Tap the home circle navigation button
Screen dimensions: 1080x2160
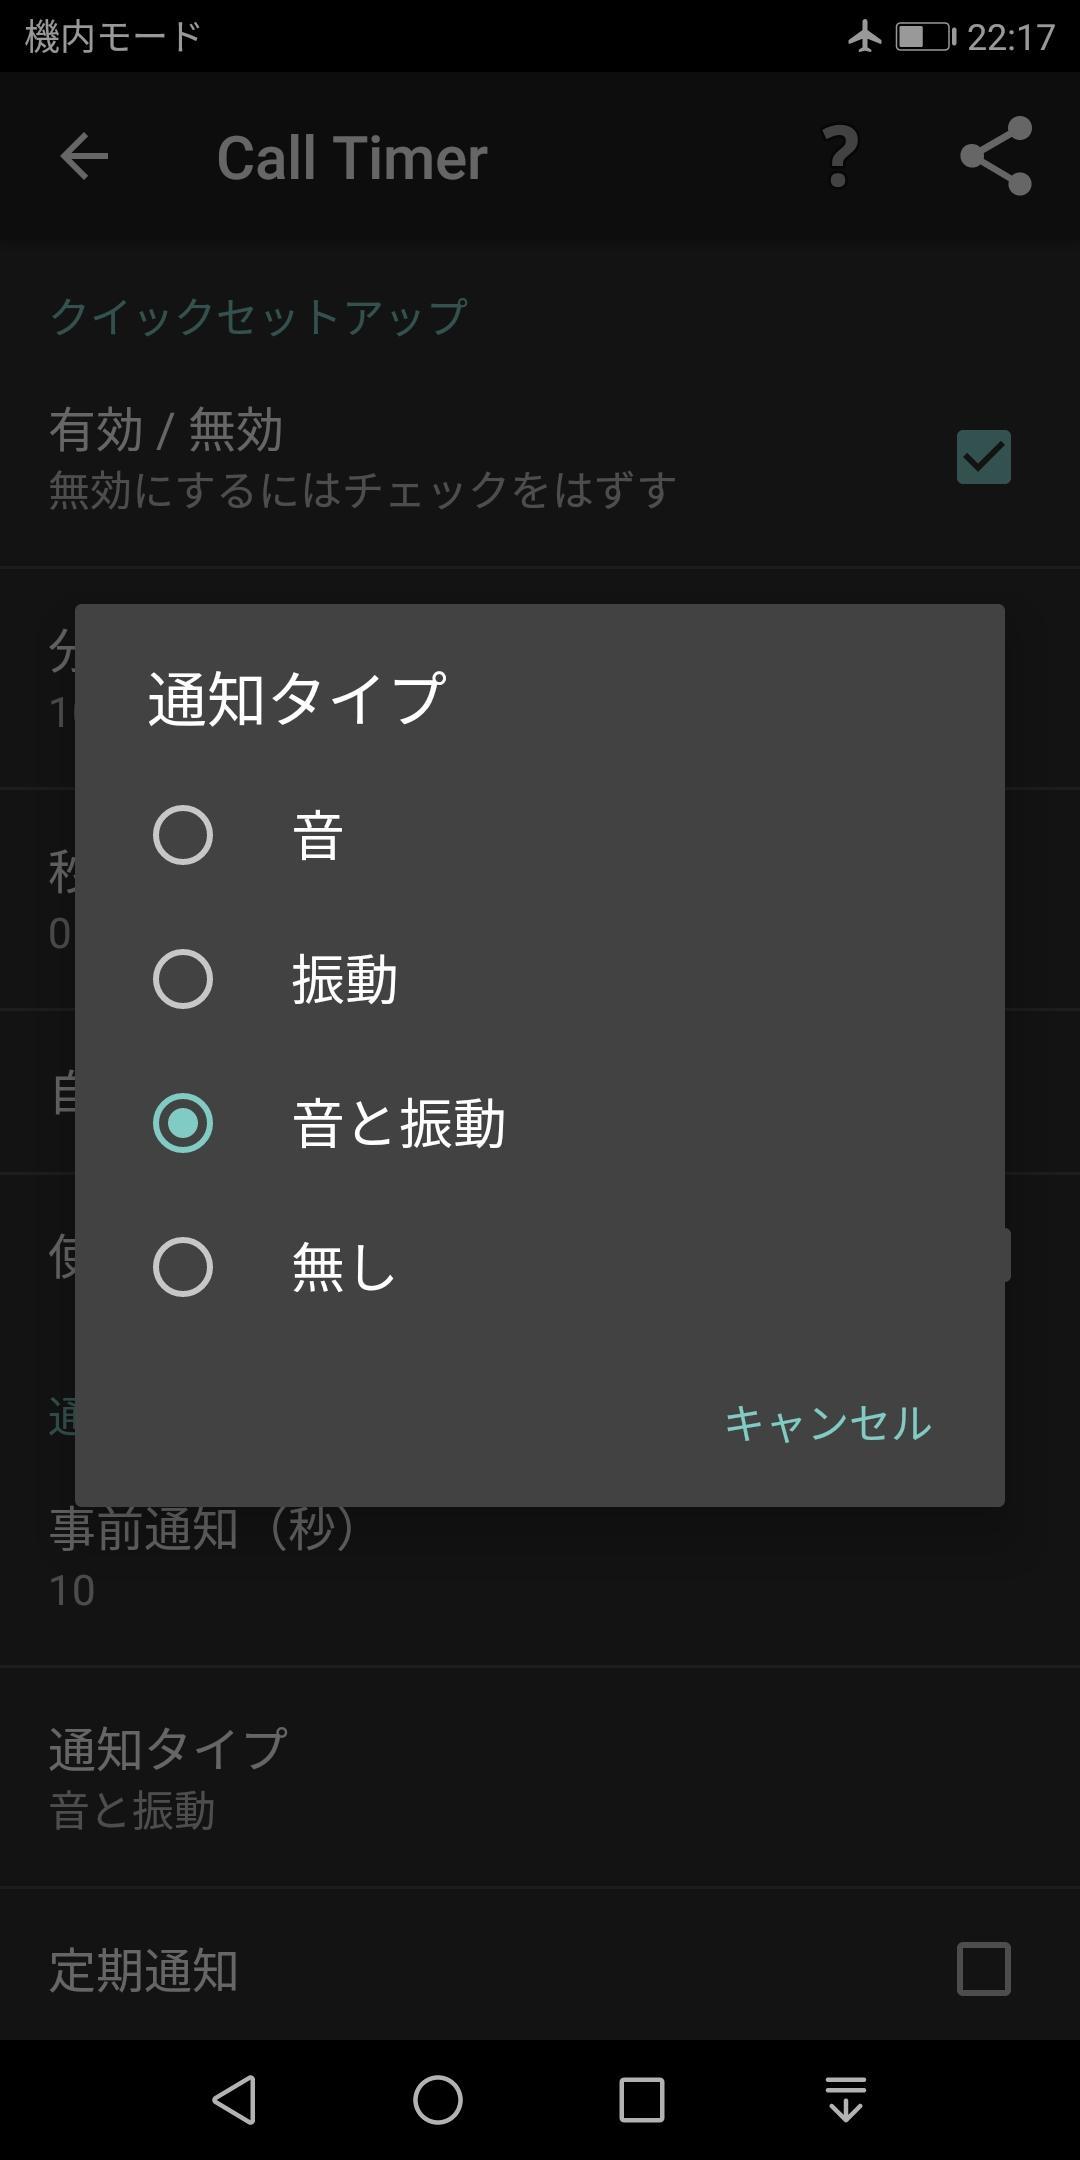pyautogui.click(x=438, y=2099)
